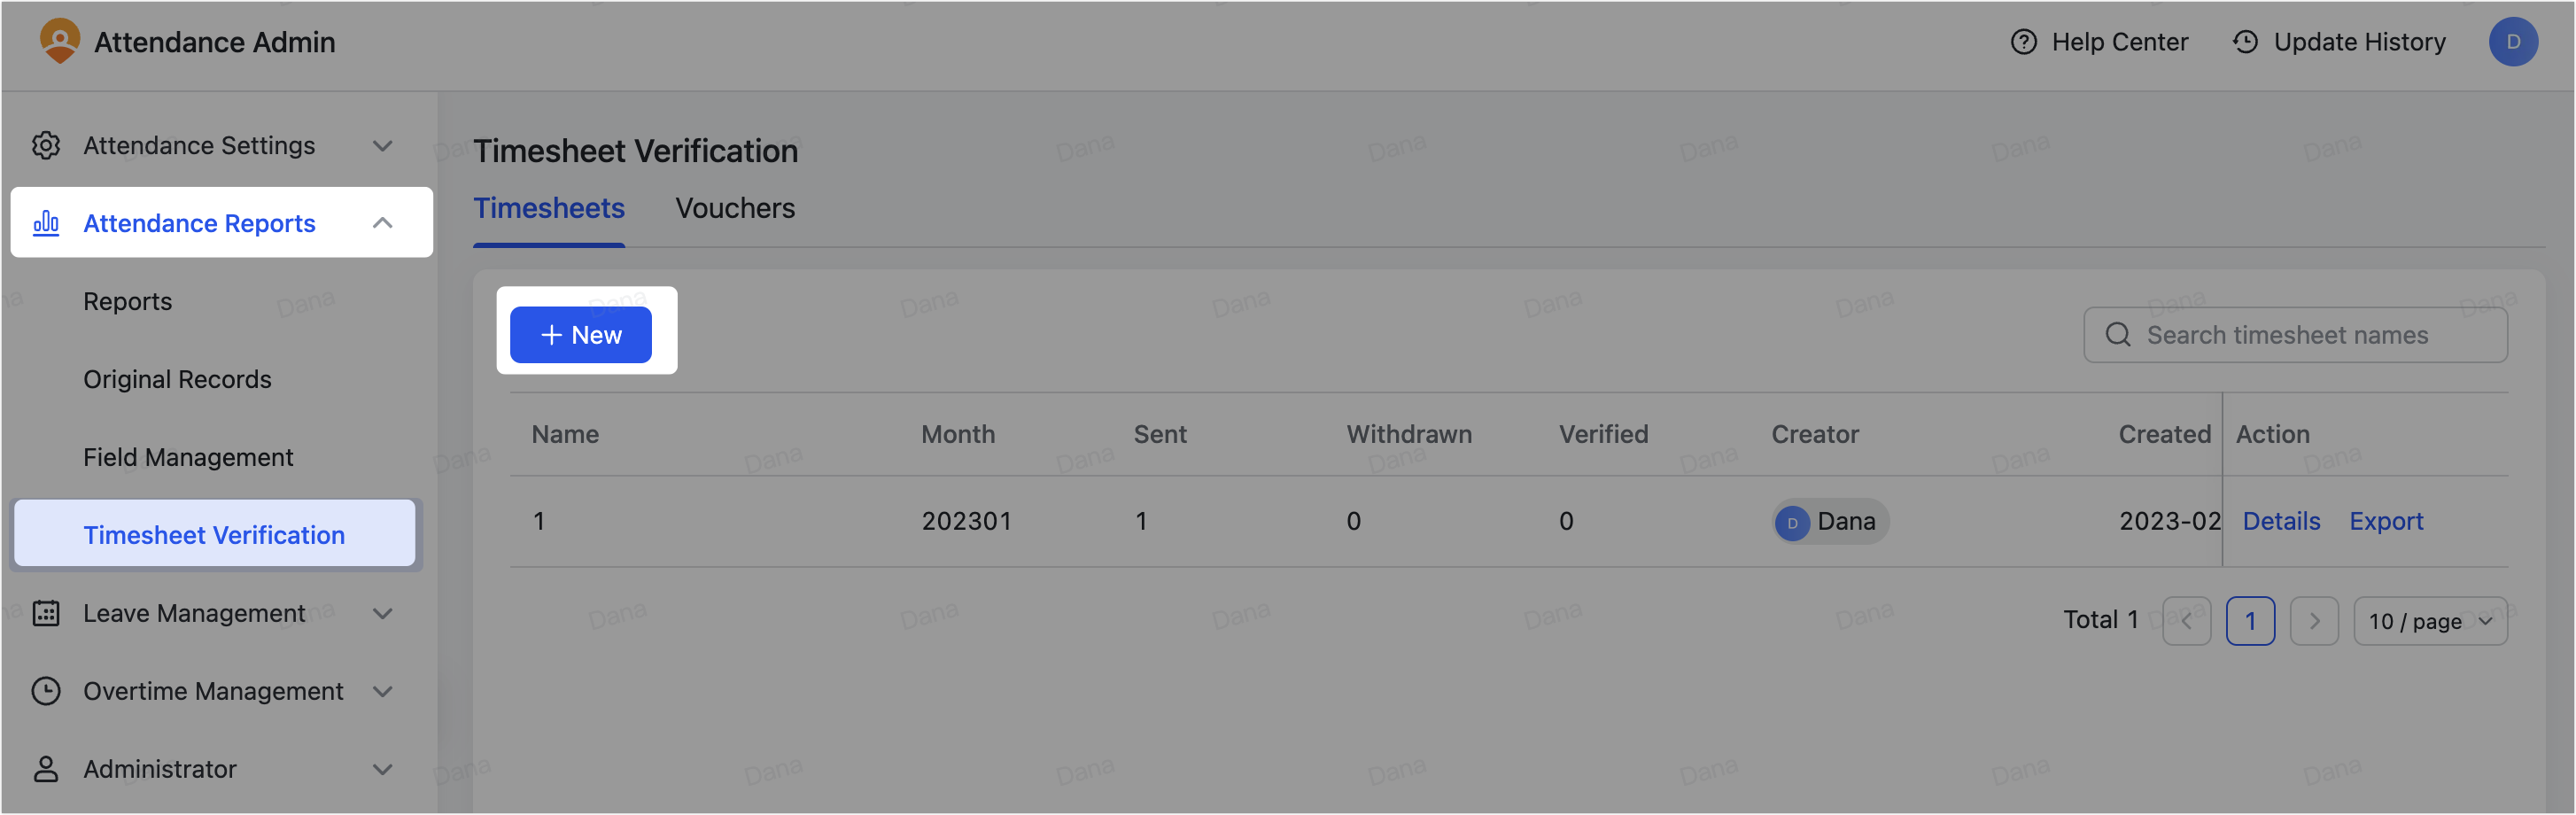Click the New button to create a timesheet
Image resolution: width=2576 pixels, height=815 pixels.
click(581, 334)
